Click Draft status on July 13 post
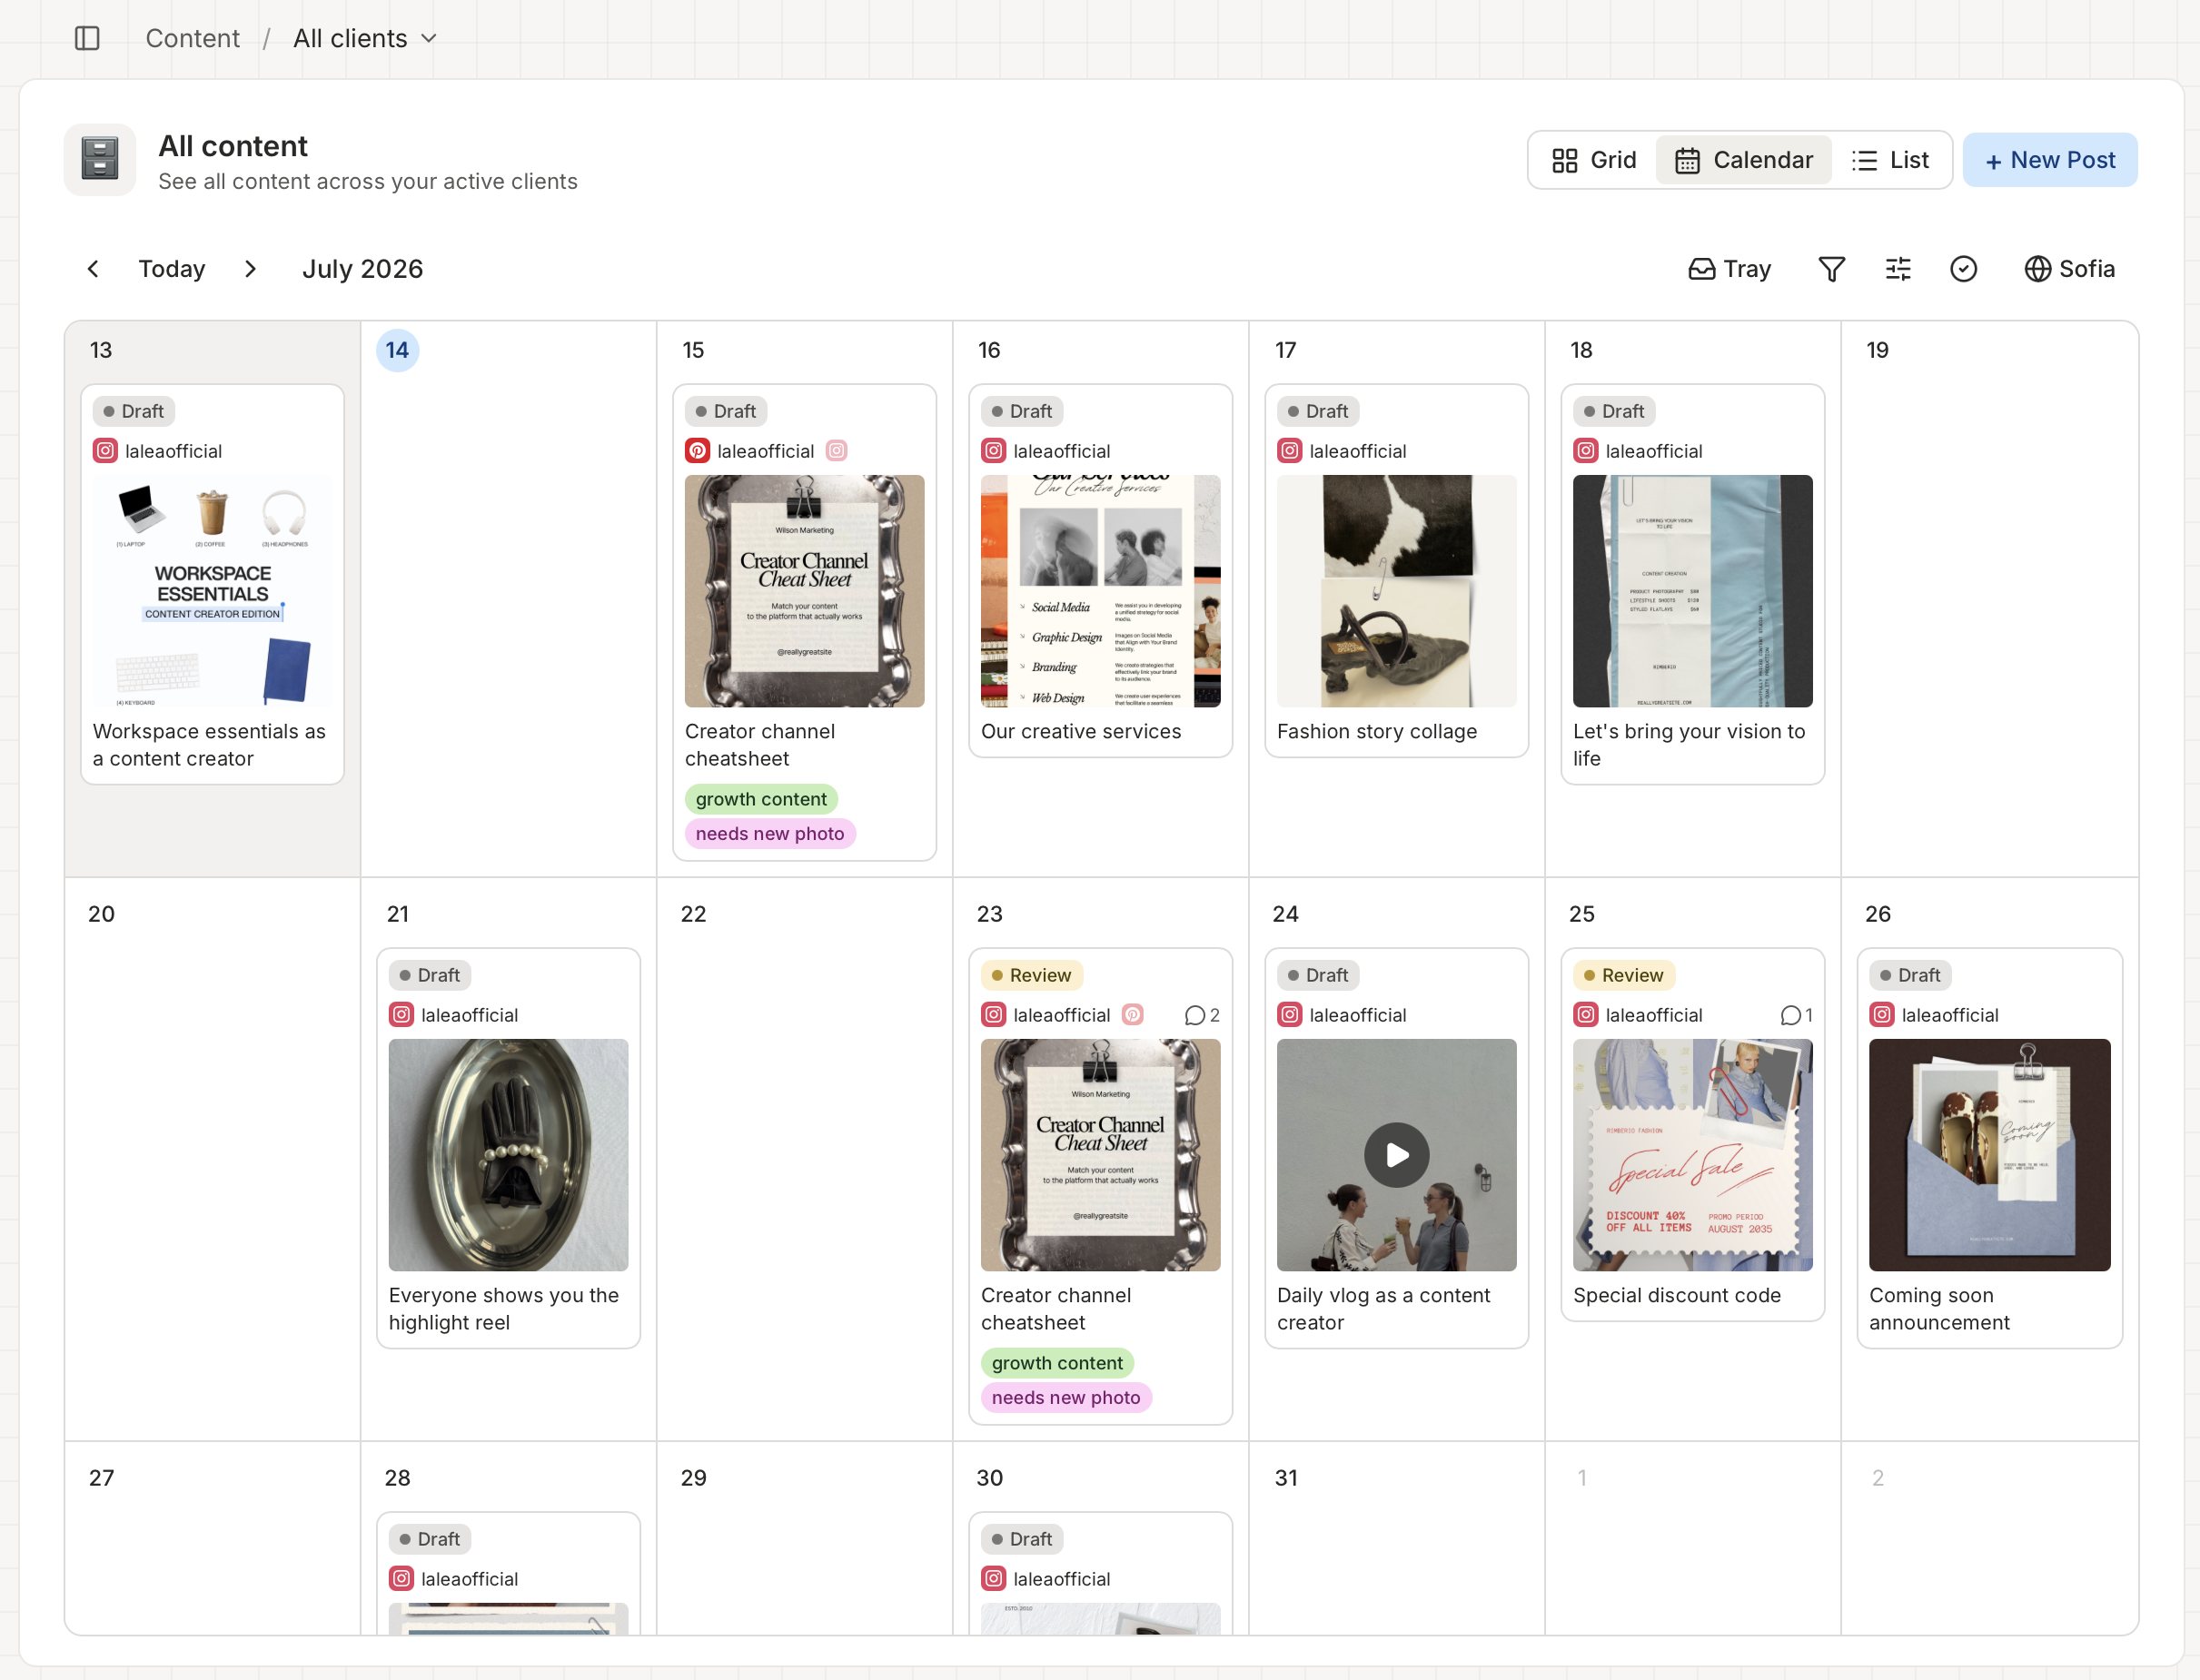2200x1680 pixels. coord(133,411)
